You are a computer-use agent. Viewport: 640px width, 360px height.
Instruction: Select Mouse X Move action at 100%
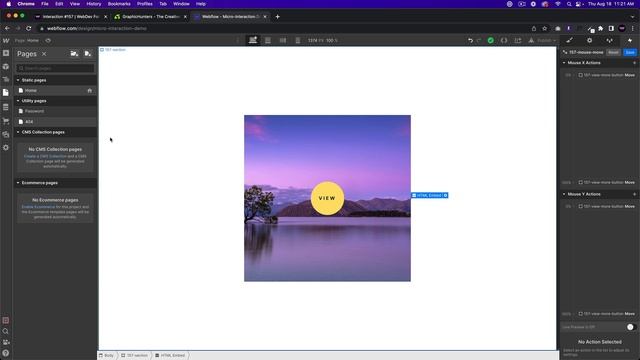[607, 182]
